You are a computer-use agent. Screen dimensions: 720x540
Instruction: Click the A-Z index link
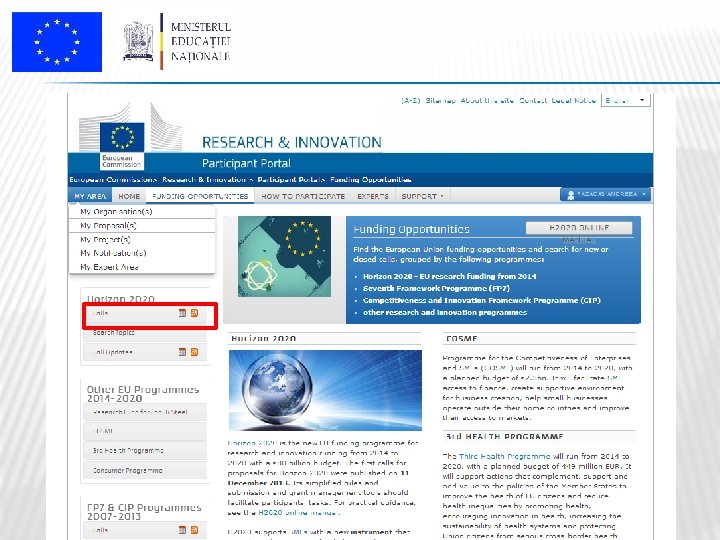[x=411, y=101]
